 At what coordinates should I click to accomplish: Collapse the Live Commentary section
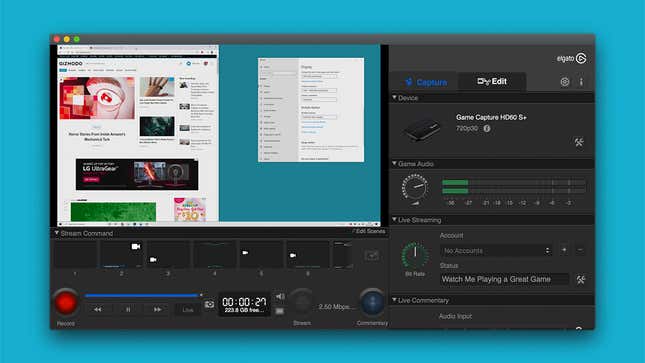(394, 300)
